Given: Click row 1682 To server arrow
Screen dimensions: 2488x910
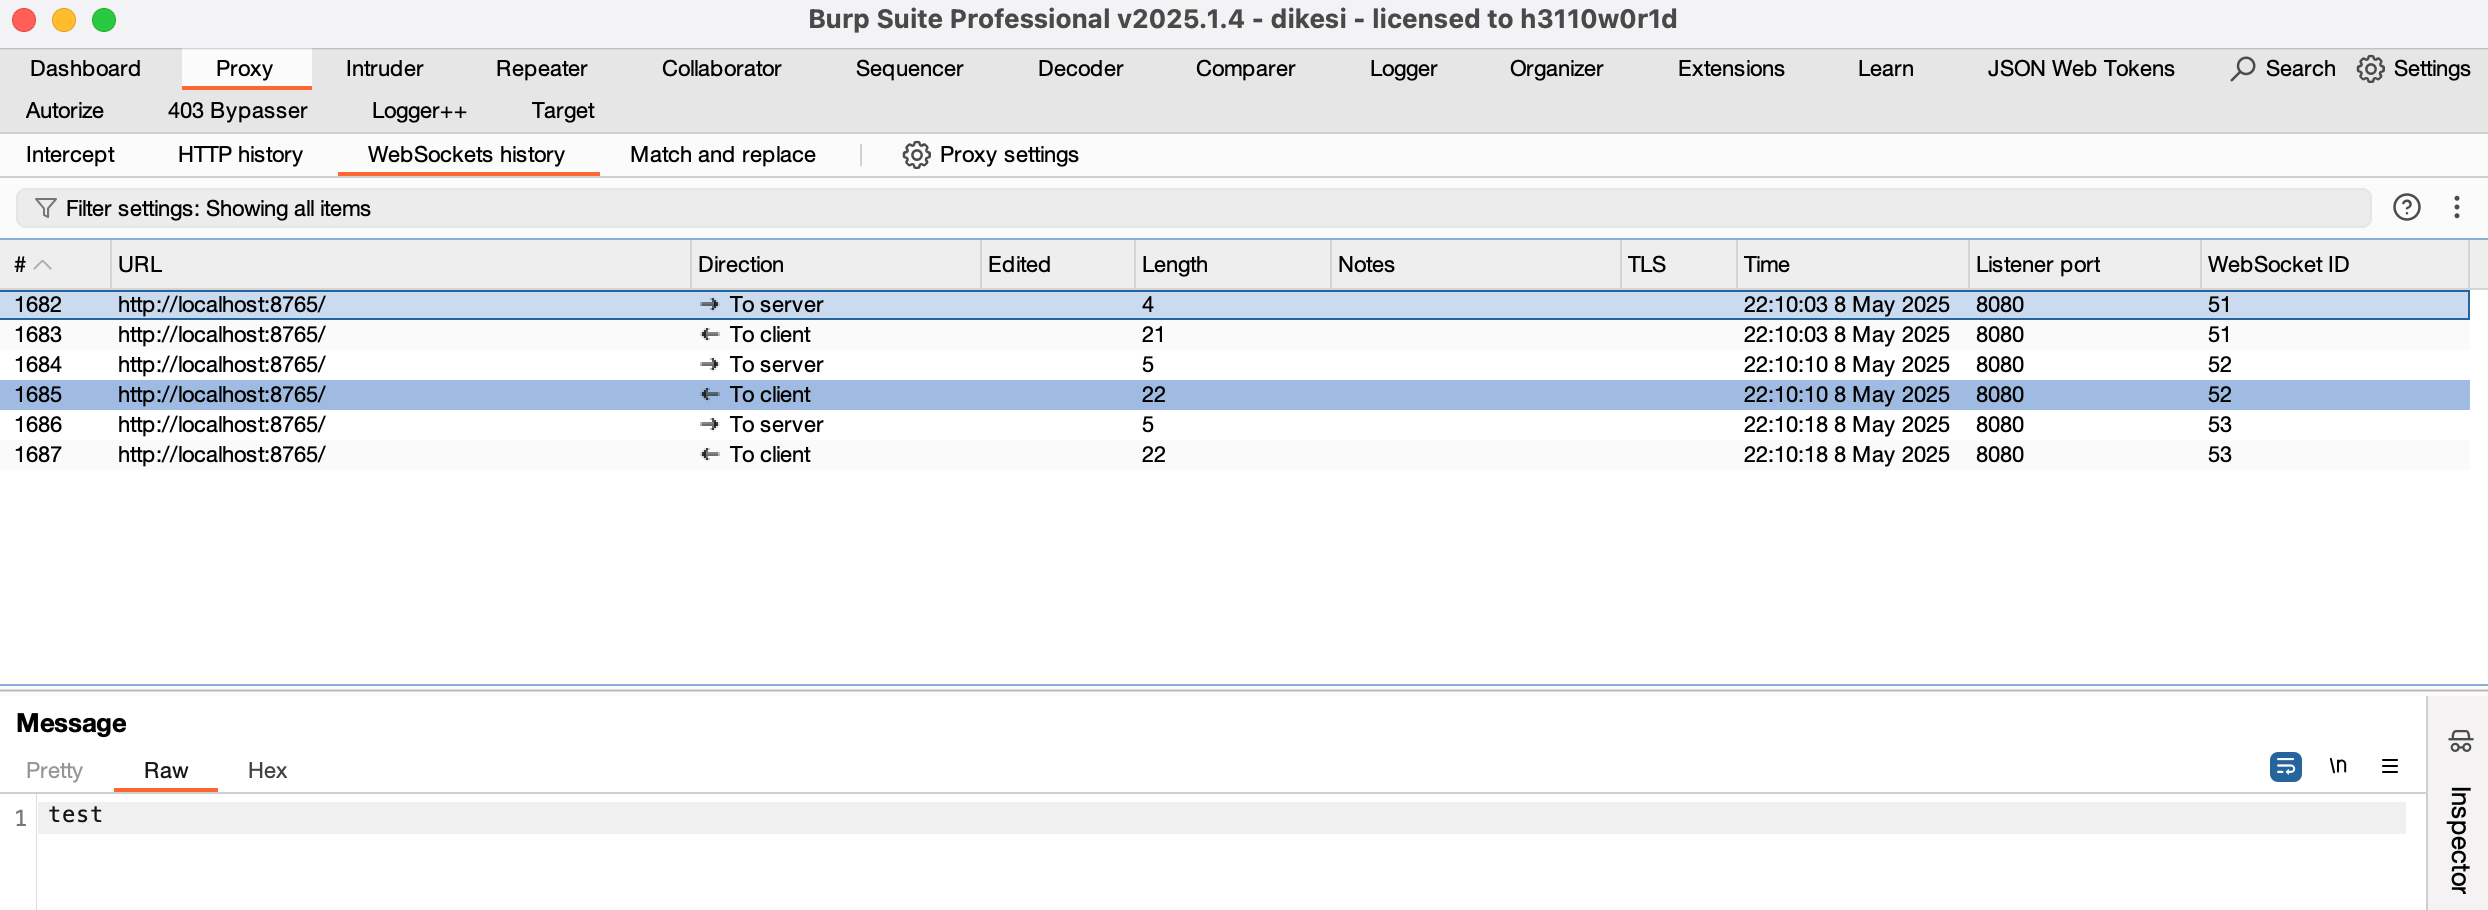Looking at the screenshot, I should pos(710,304).
